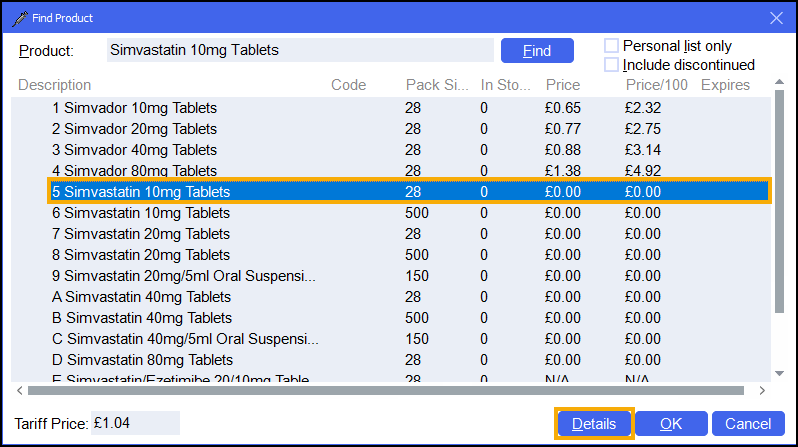Sort by Description column header
This screenshot has width=798, height=447.
point(55,85)
